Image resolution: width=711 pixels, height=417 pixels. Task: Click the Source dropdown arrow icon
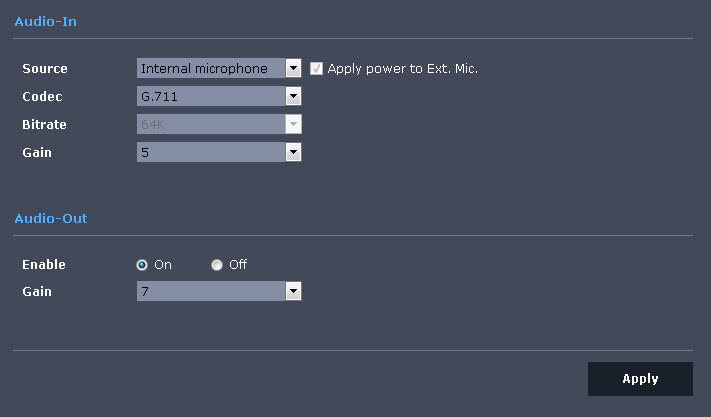(x=293, y=68)
